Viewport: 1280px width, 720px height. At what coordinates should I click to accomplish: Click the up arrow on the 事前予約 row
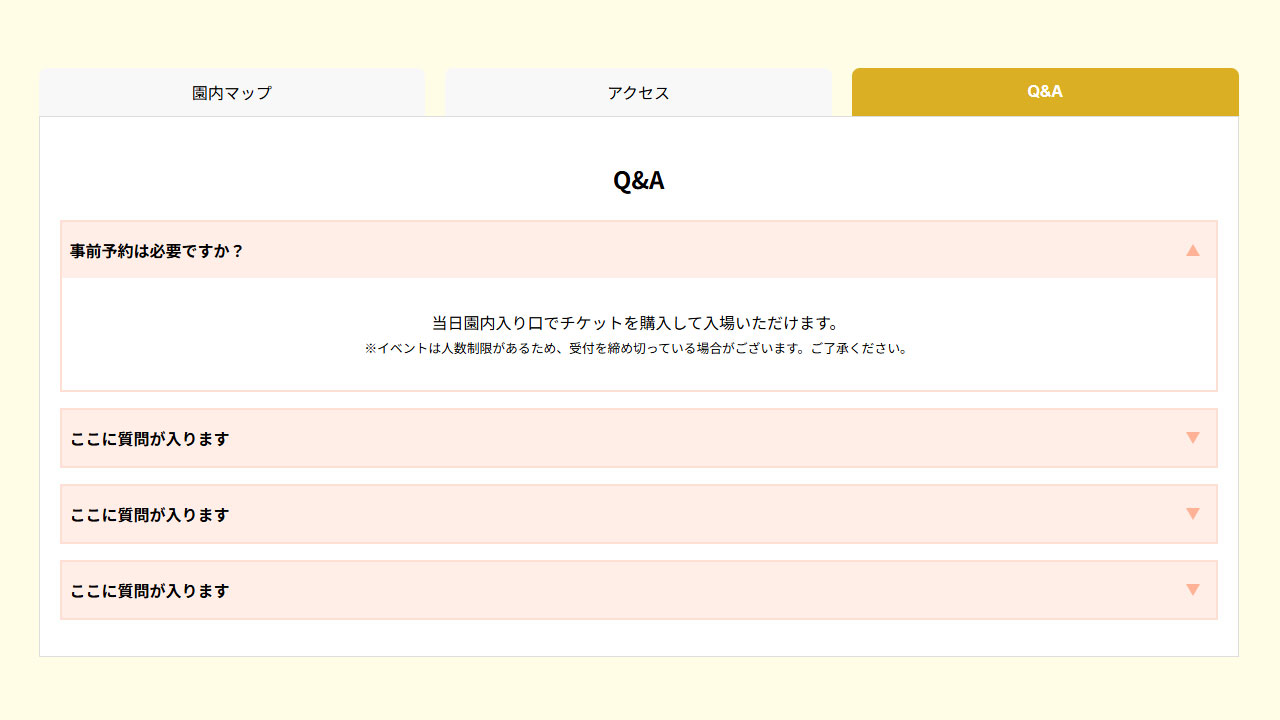[x=1192, y=250]
